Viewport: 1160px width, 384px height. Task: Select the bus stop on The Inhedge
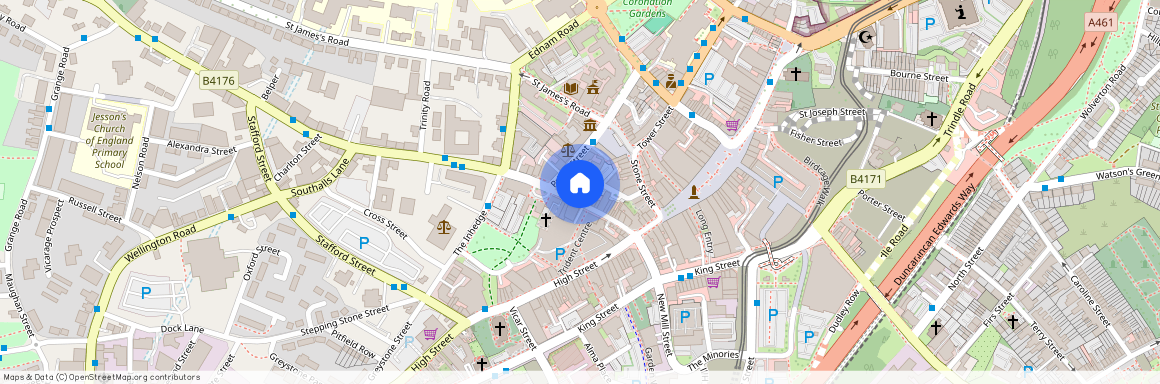(488, 206)
